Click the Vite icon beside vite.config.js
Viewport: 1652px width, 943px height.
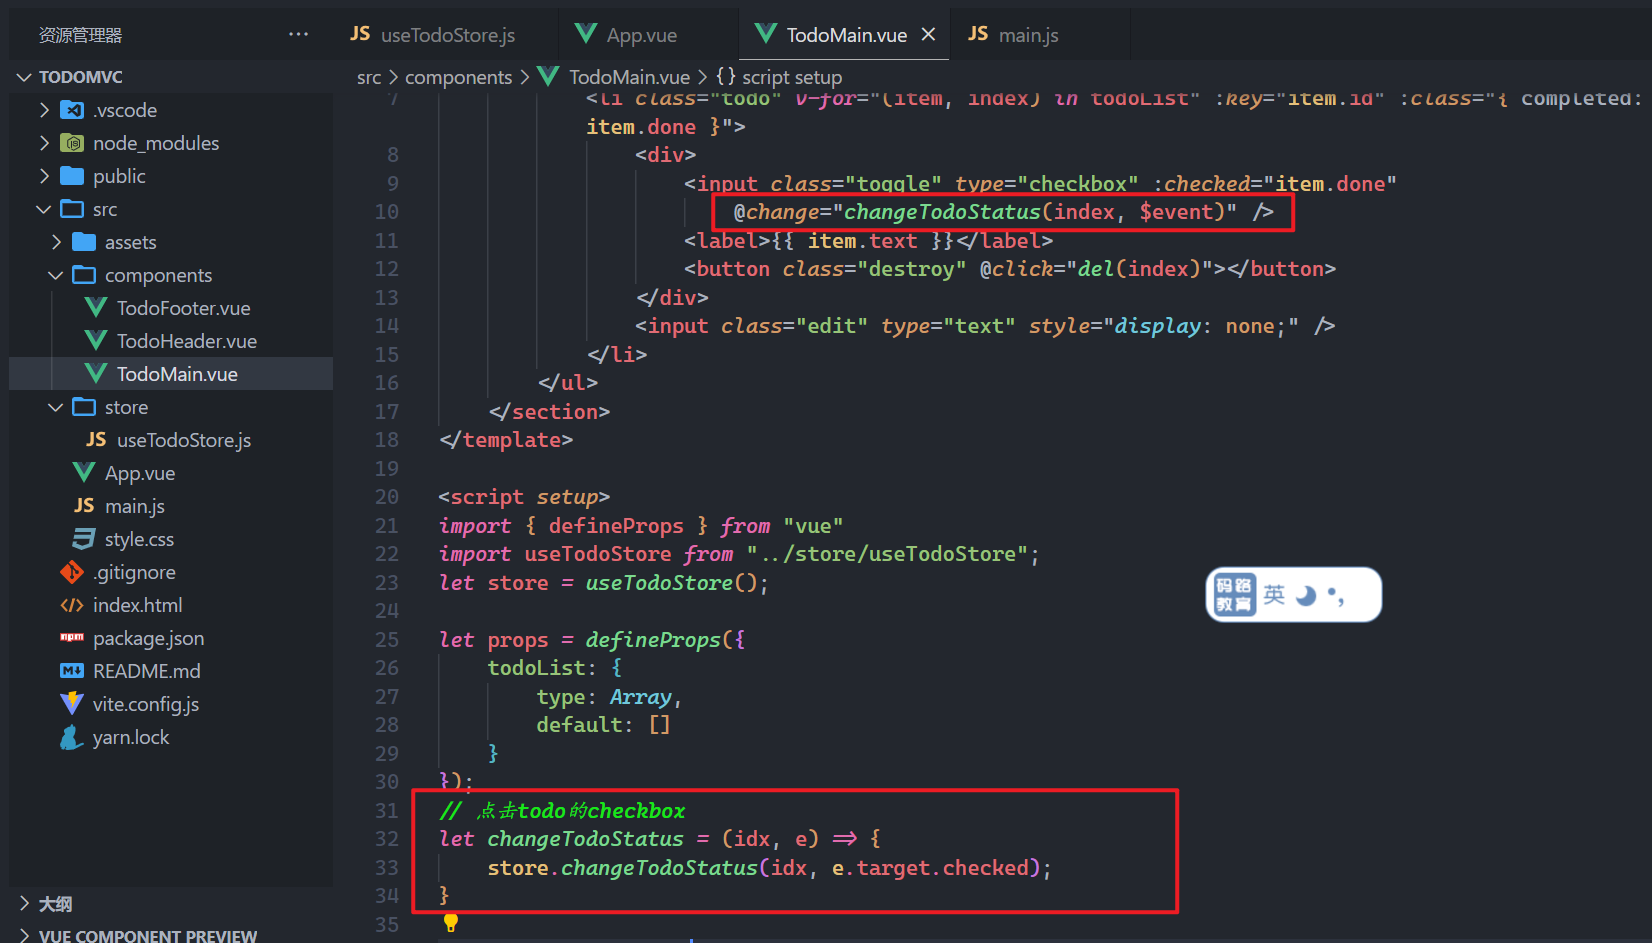[72, 704]
